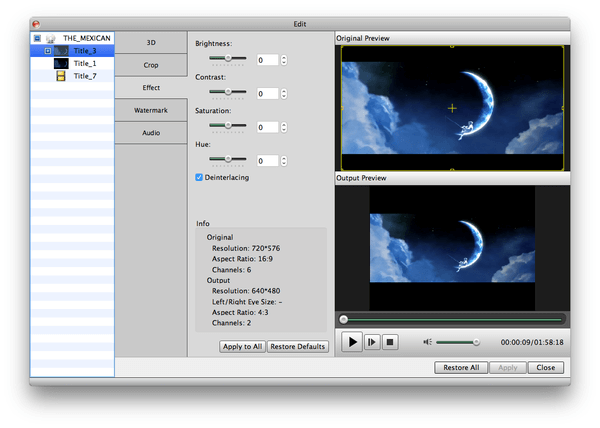Click the Brightness stepper arrows
The width and height of the screenshot is (600, 428).
pyautogui.click(x=284, y=60)
